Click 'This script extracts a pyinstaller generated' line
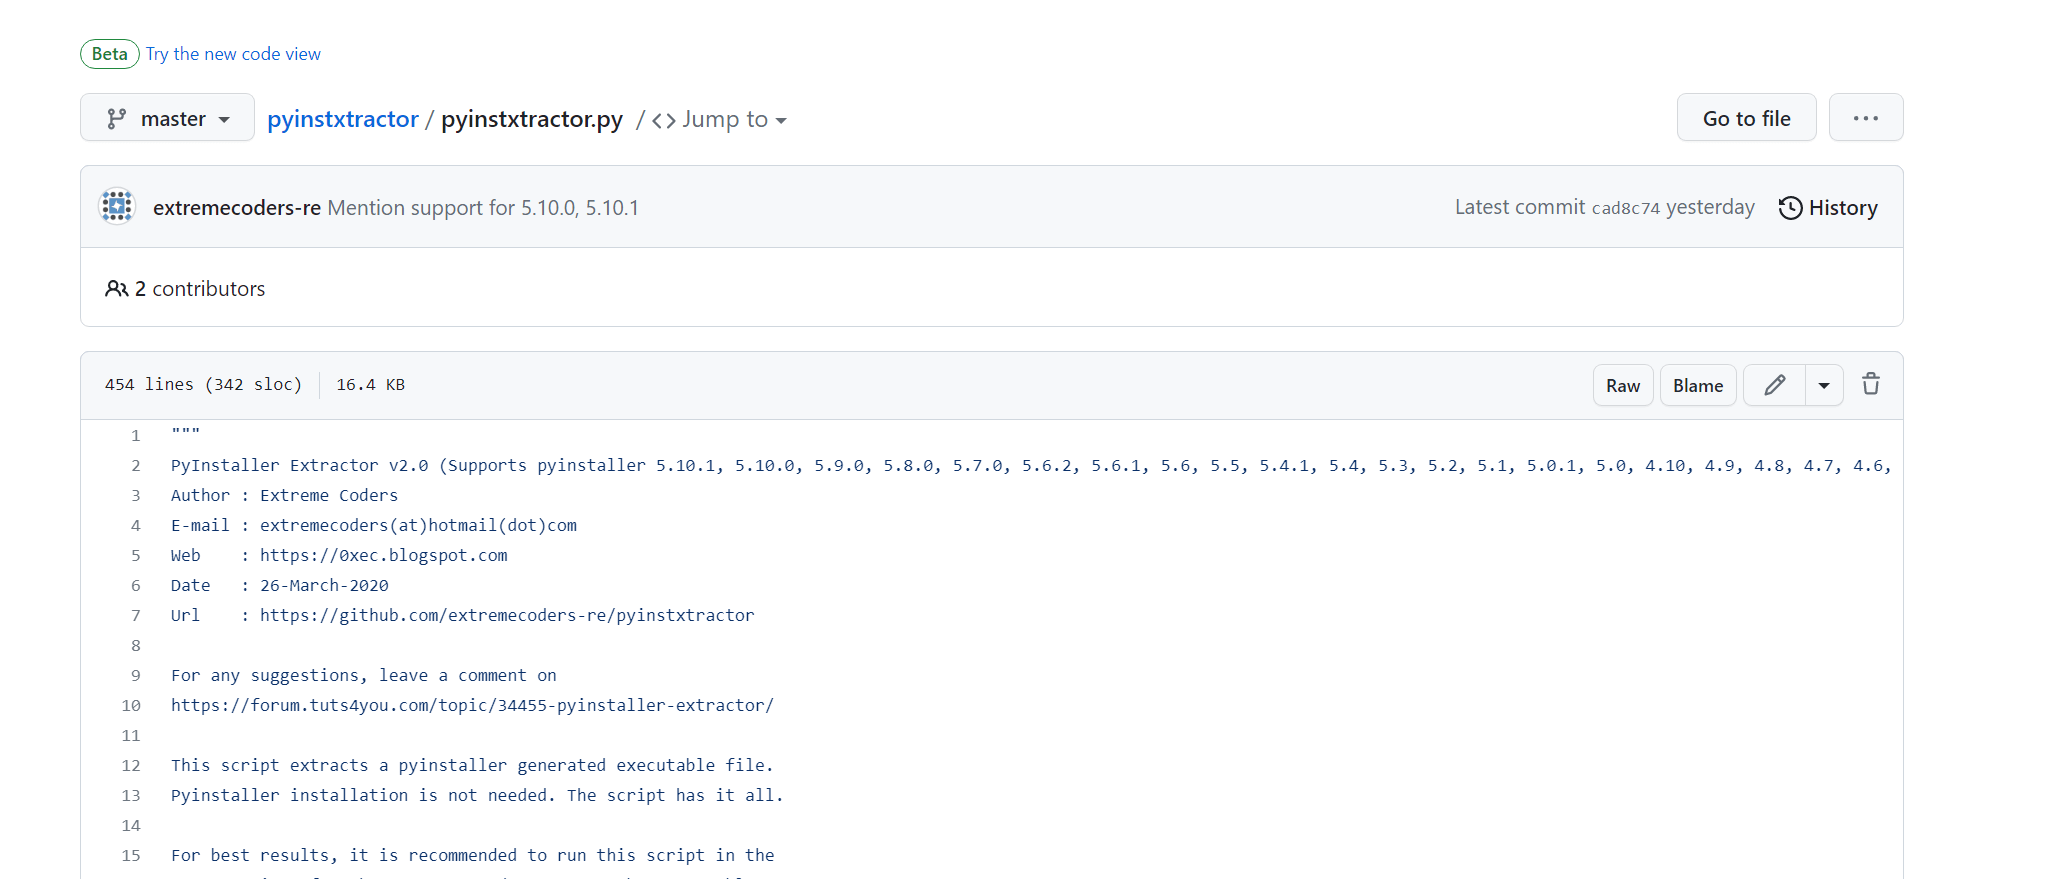Image resolution: width=2045 pixels, height=879 pixels. click(472, 765)
